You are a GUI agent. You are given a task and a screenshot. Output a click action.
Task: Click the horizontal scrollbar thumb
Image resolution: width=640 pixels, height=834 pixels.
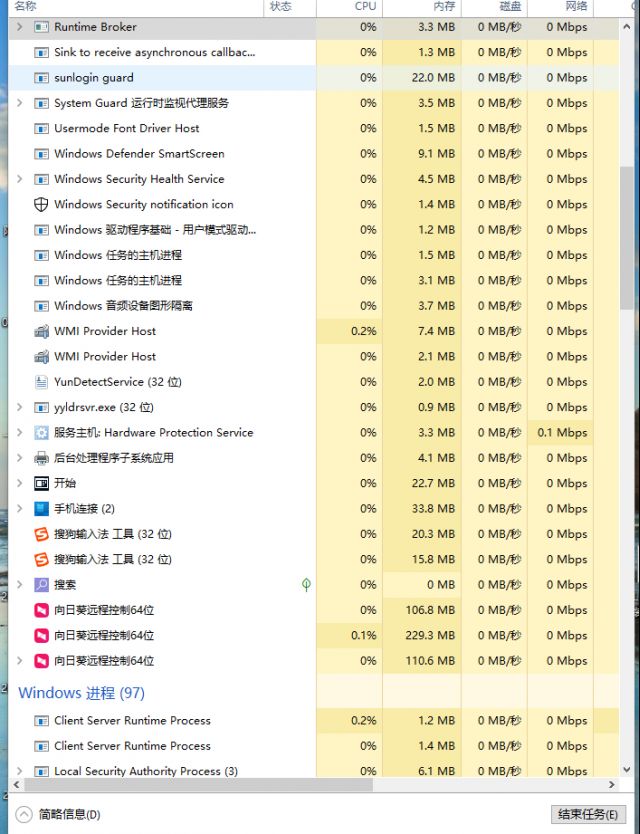(198, 785)
